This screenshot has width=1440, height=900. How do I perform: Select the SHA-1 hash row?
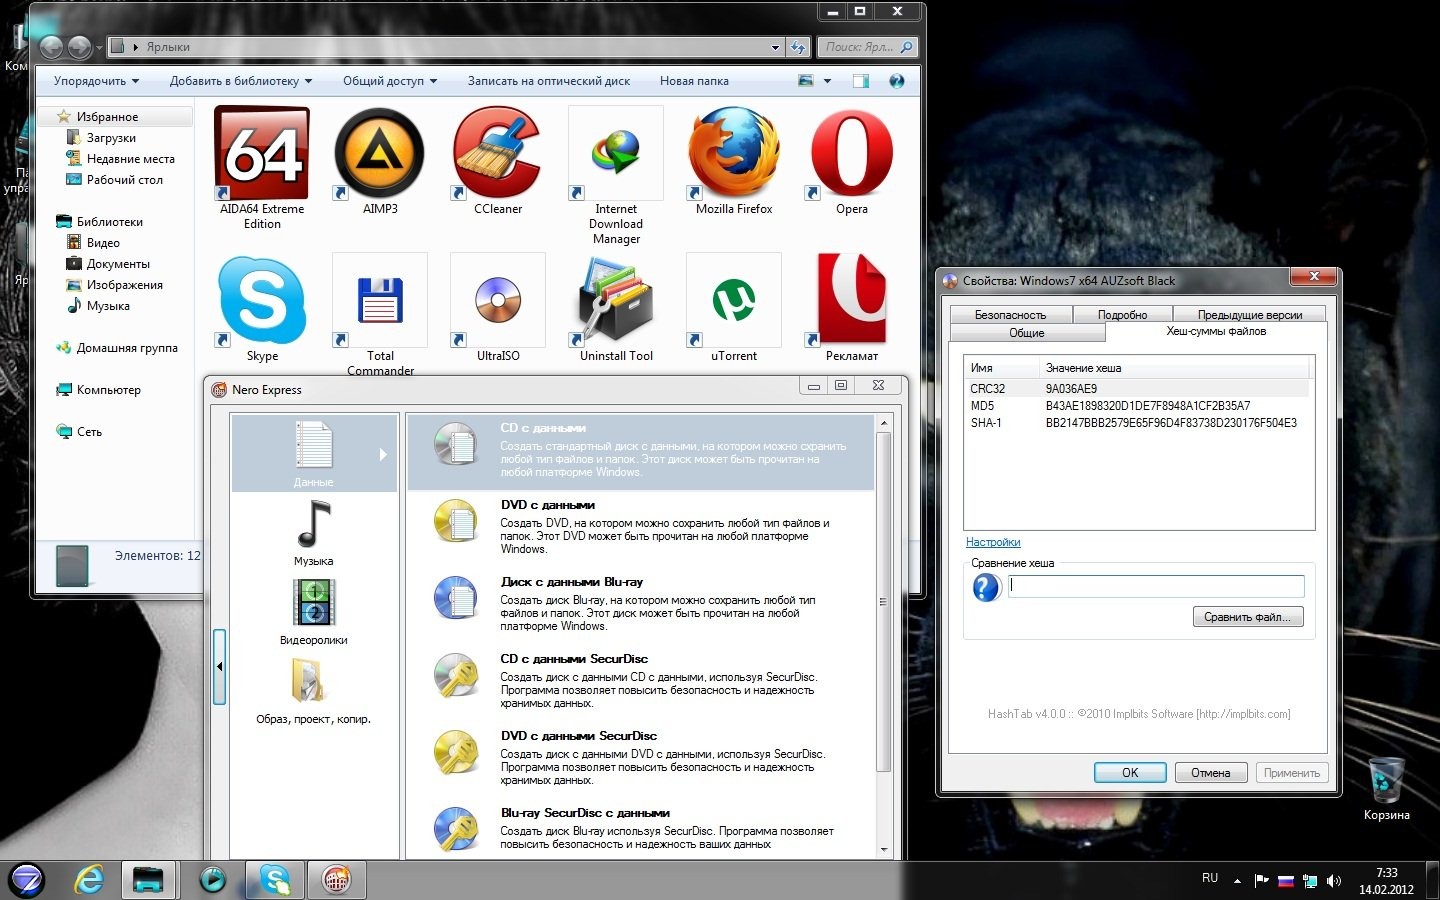tap(1137, 423)
